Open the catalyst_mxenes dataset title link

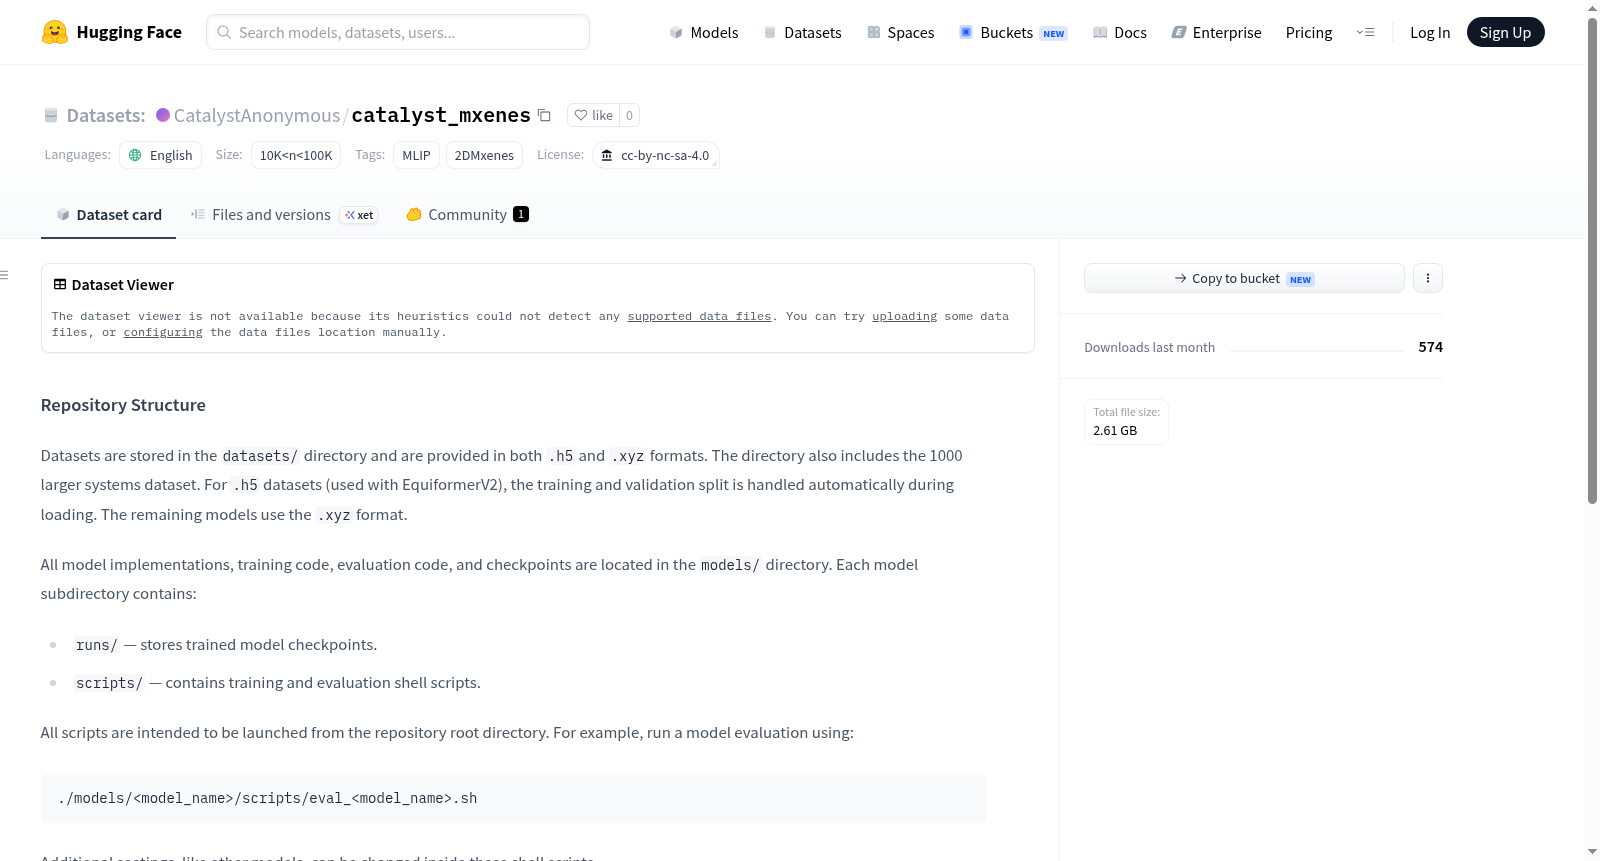[x=441, y=115]
